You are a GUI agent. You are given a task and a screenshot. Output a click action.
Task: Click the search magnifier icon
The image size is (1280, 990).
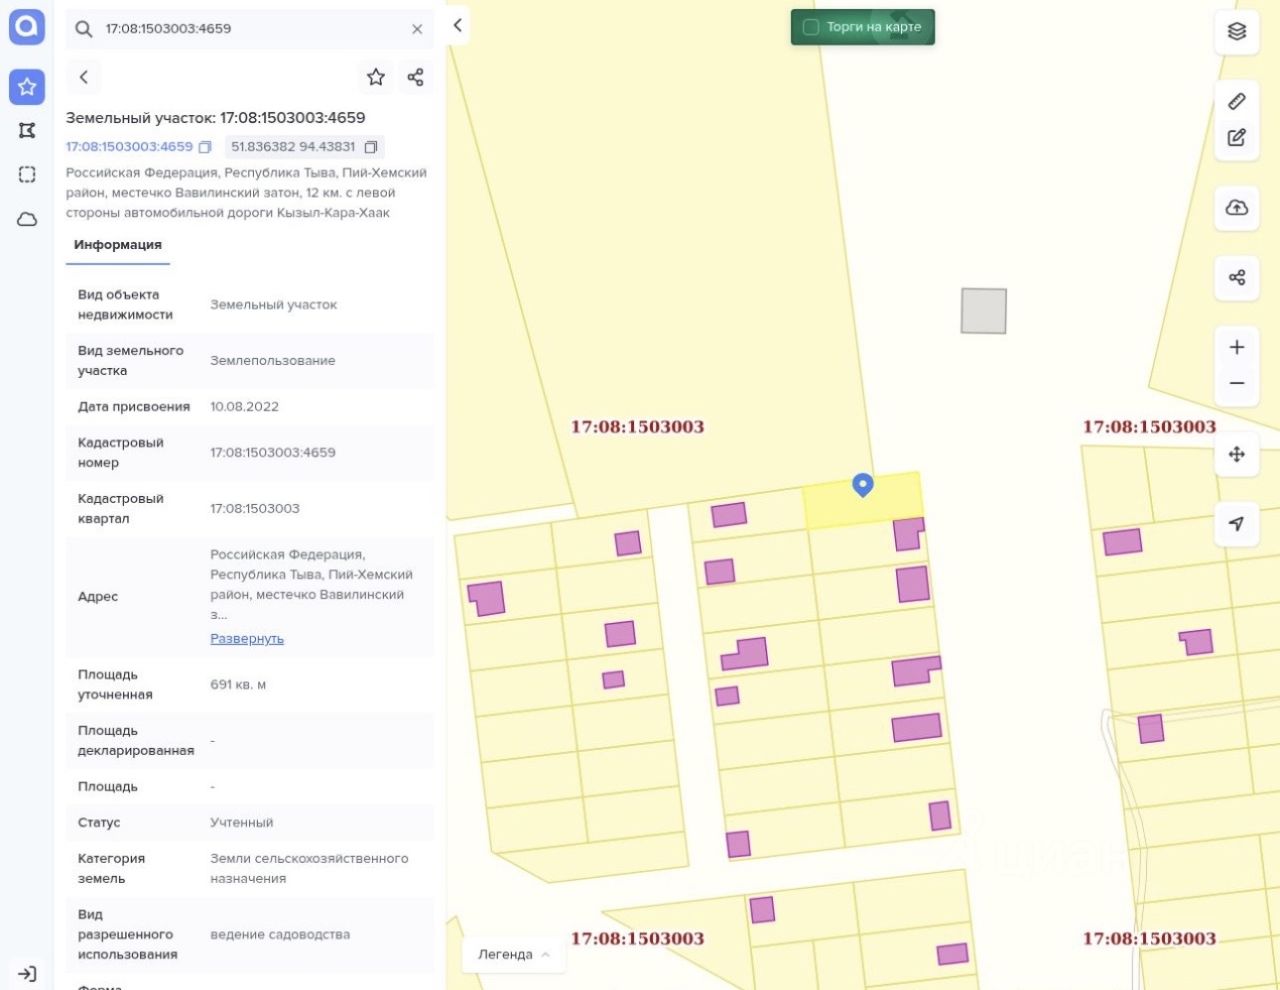pos(84,29)
